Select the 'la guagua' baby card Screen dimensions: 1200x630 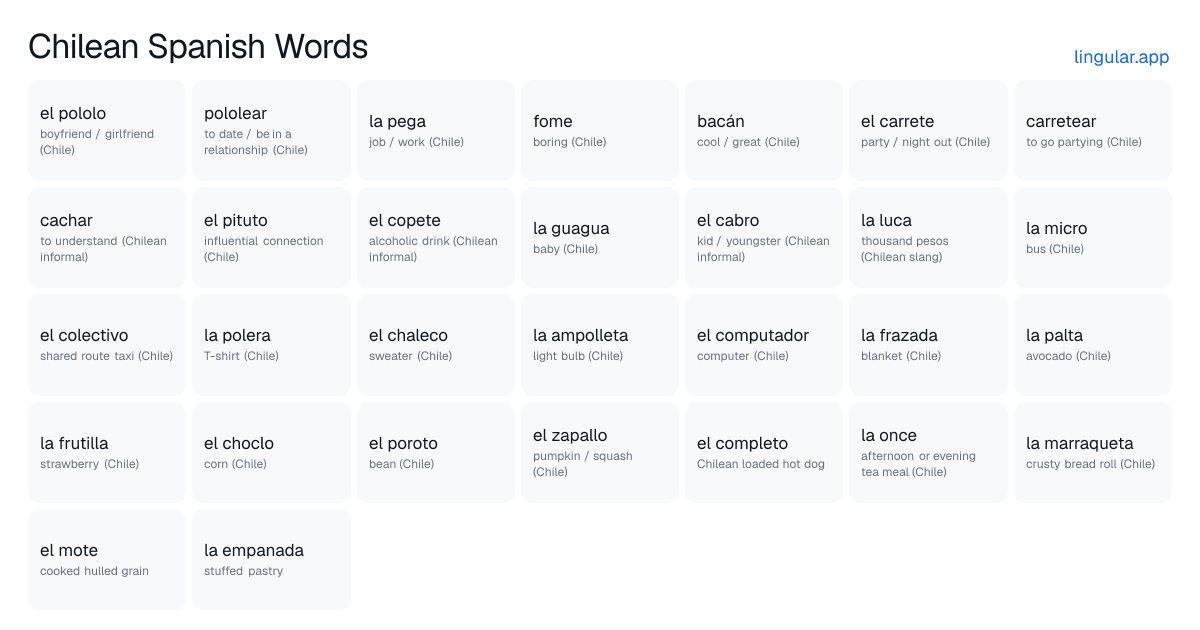600,238
